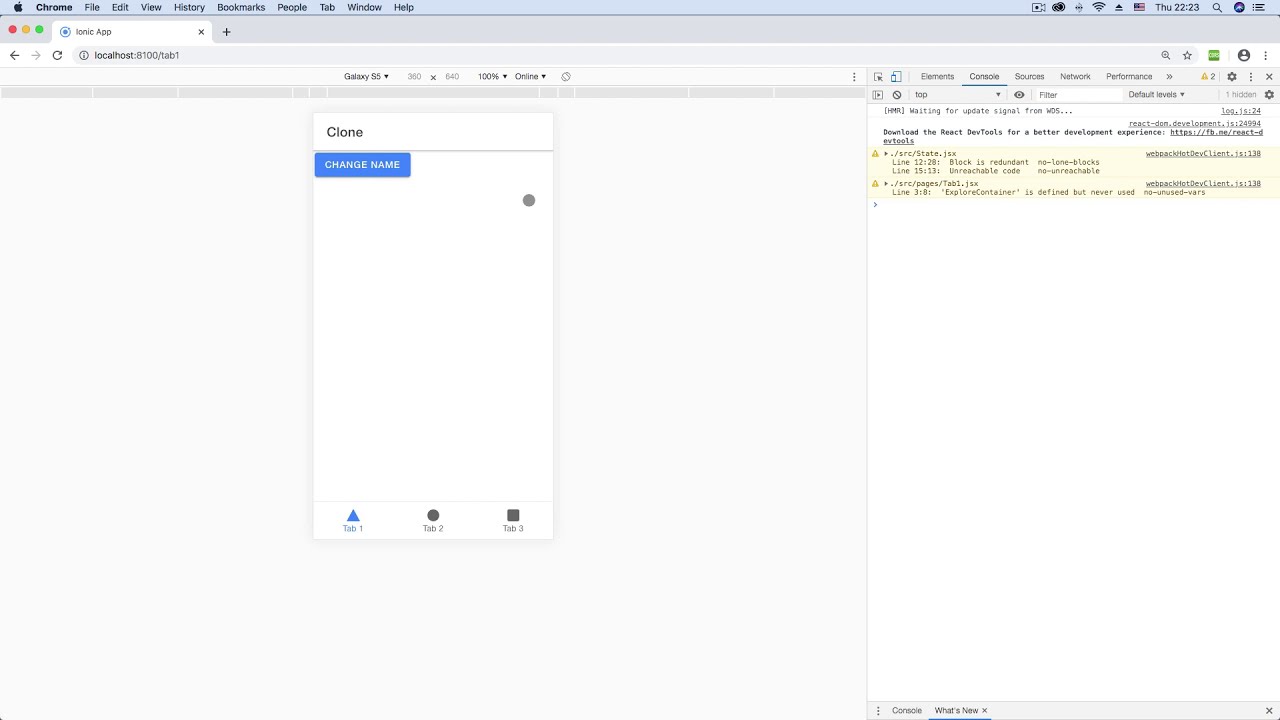Open a new browser tab

pos(226,32)
